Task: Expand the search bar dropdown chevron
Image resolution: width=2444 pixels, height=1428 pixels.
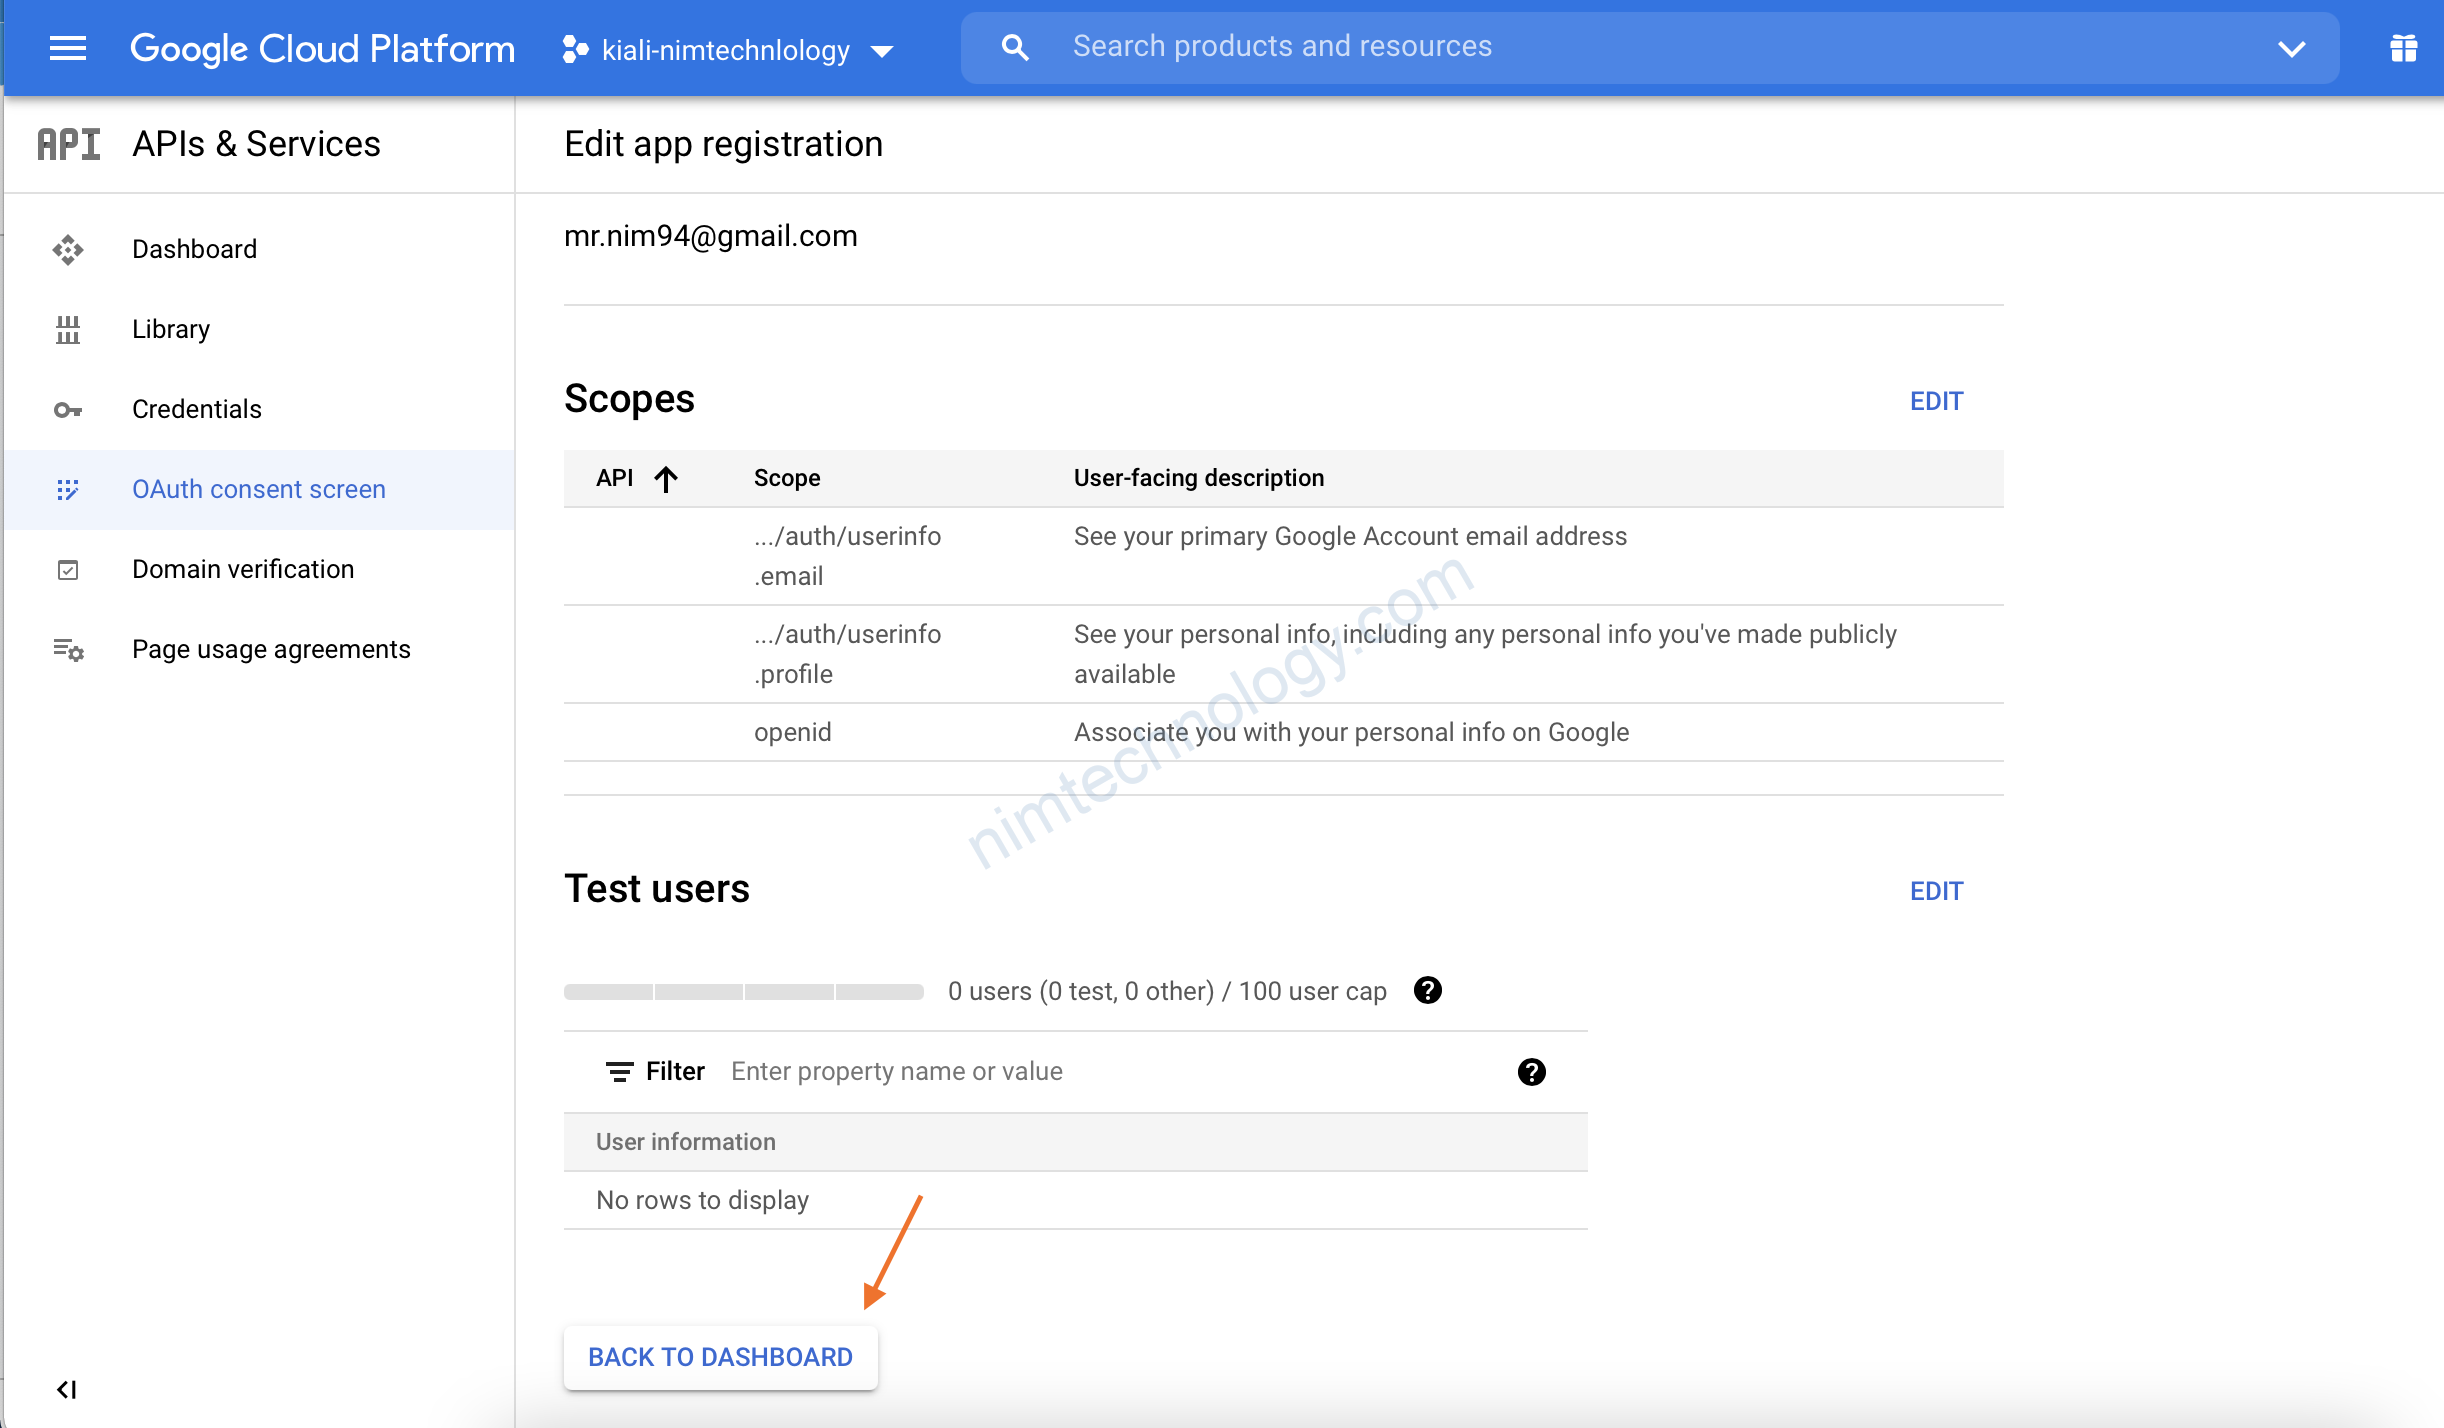Action: 2291,48
